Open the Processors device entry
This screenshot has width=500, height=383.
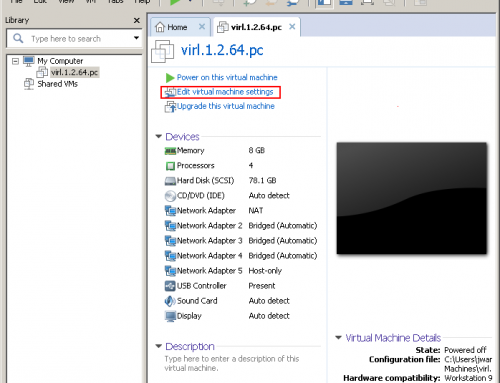click(196, 166)
